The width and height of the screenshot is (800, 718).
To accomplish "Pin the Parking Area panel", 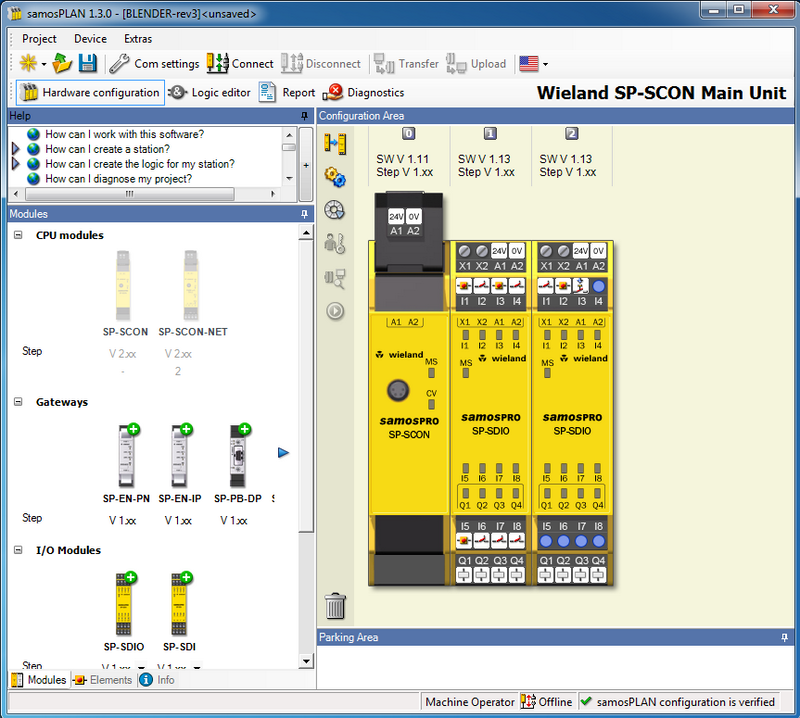I will [x=785, y=637].
